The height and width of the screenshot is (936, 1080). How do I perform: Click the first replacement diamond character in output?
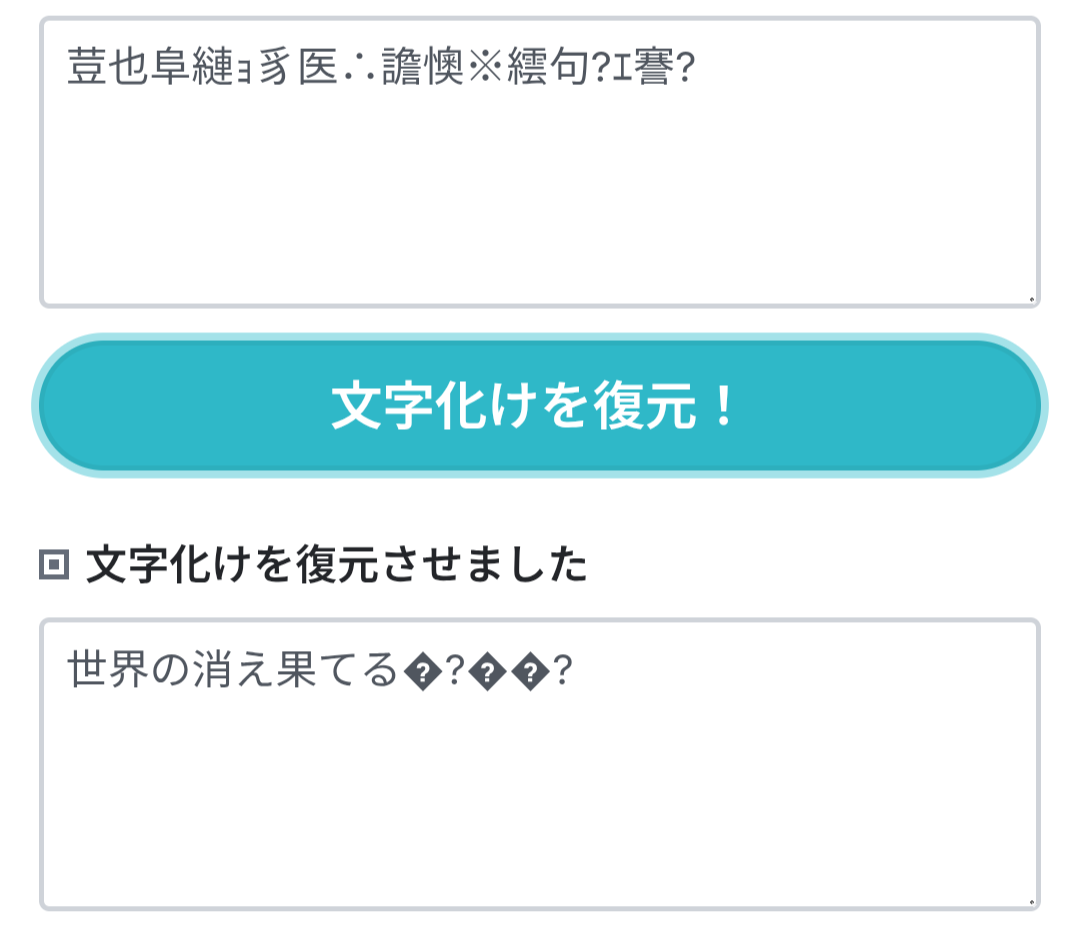(422, 673)
